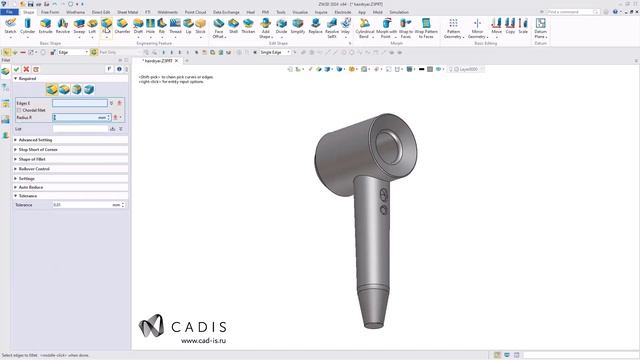Viewport: 640px width, 360px height.
Task: Select the second fillet type icon
Action: coord(64,89)
